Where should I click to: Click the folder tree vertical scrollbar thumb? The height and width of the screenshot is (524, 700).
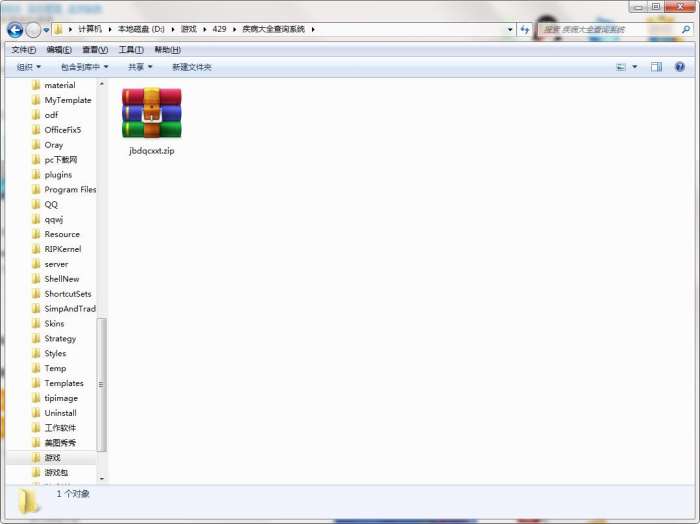pos(101,384)
